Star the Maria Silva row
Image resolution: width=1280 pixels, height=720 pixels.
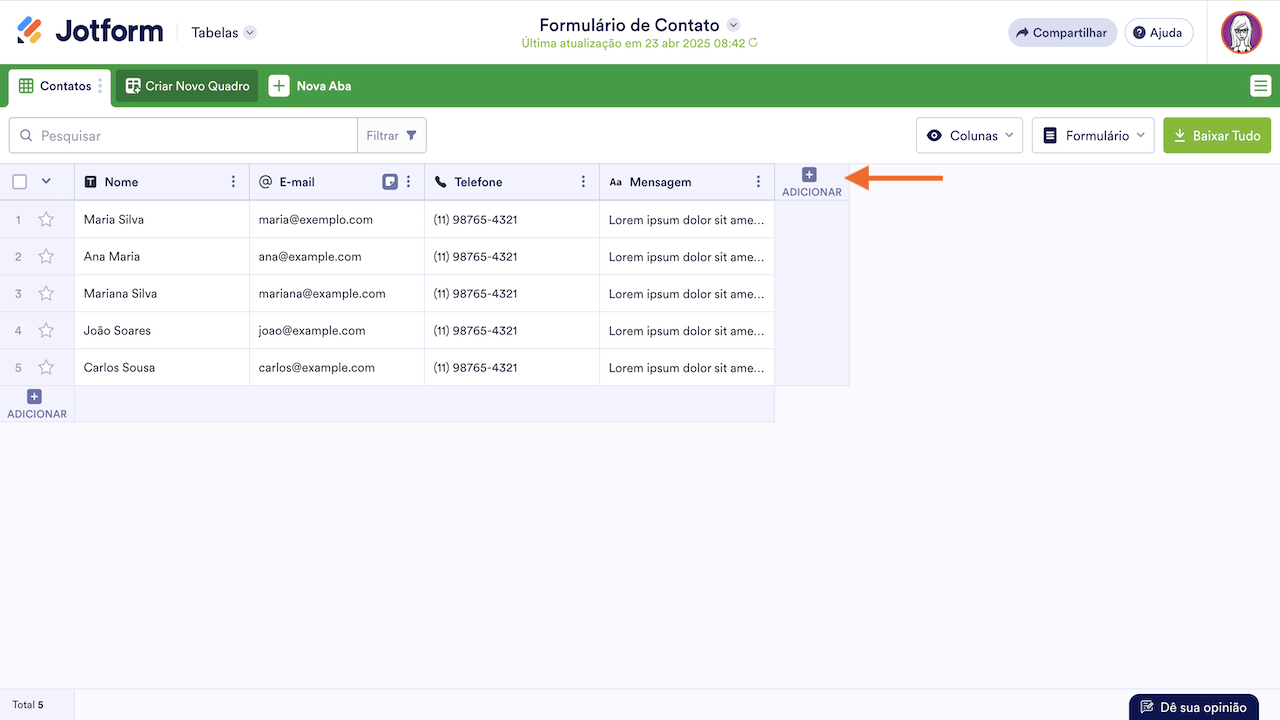pos(46,219)
